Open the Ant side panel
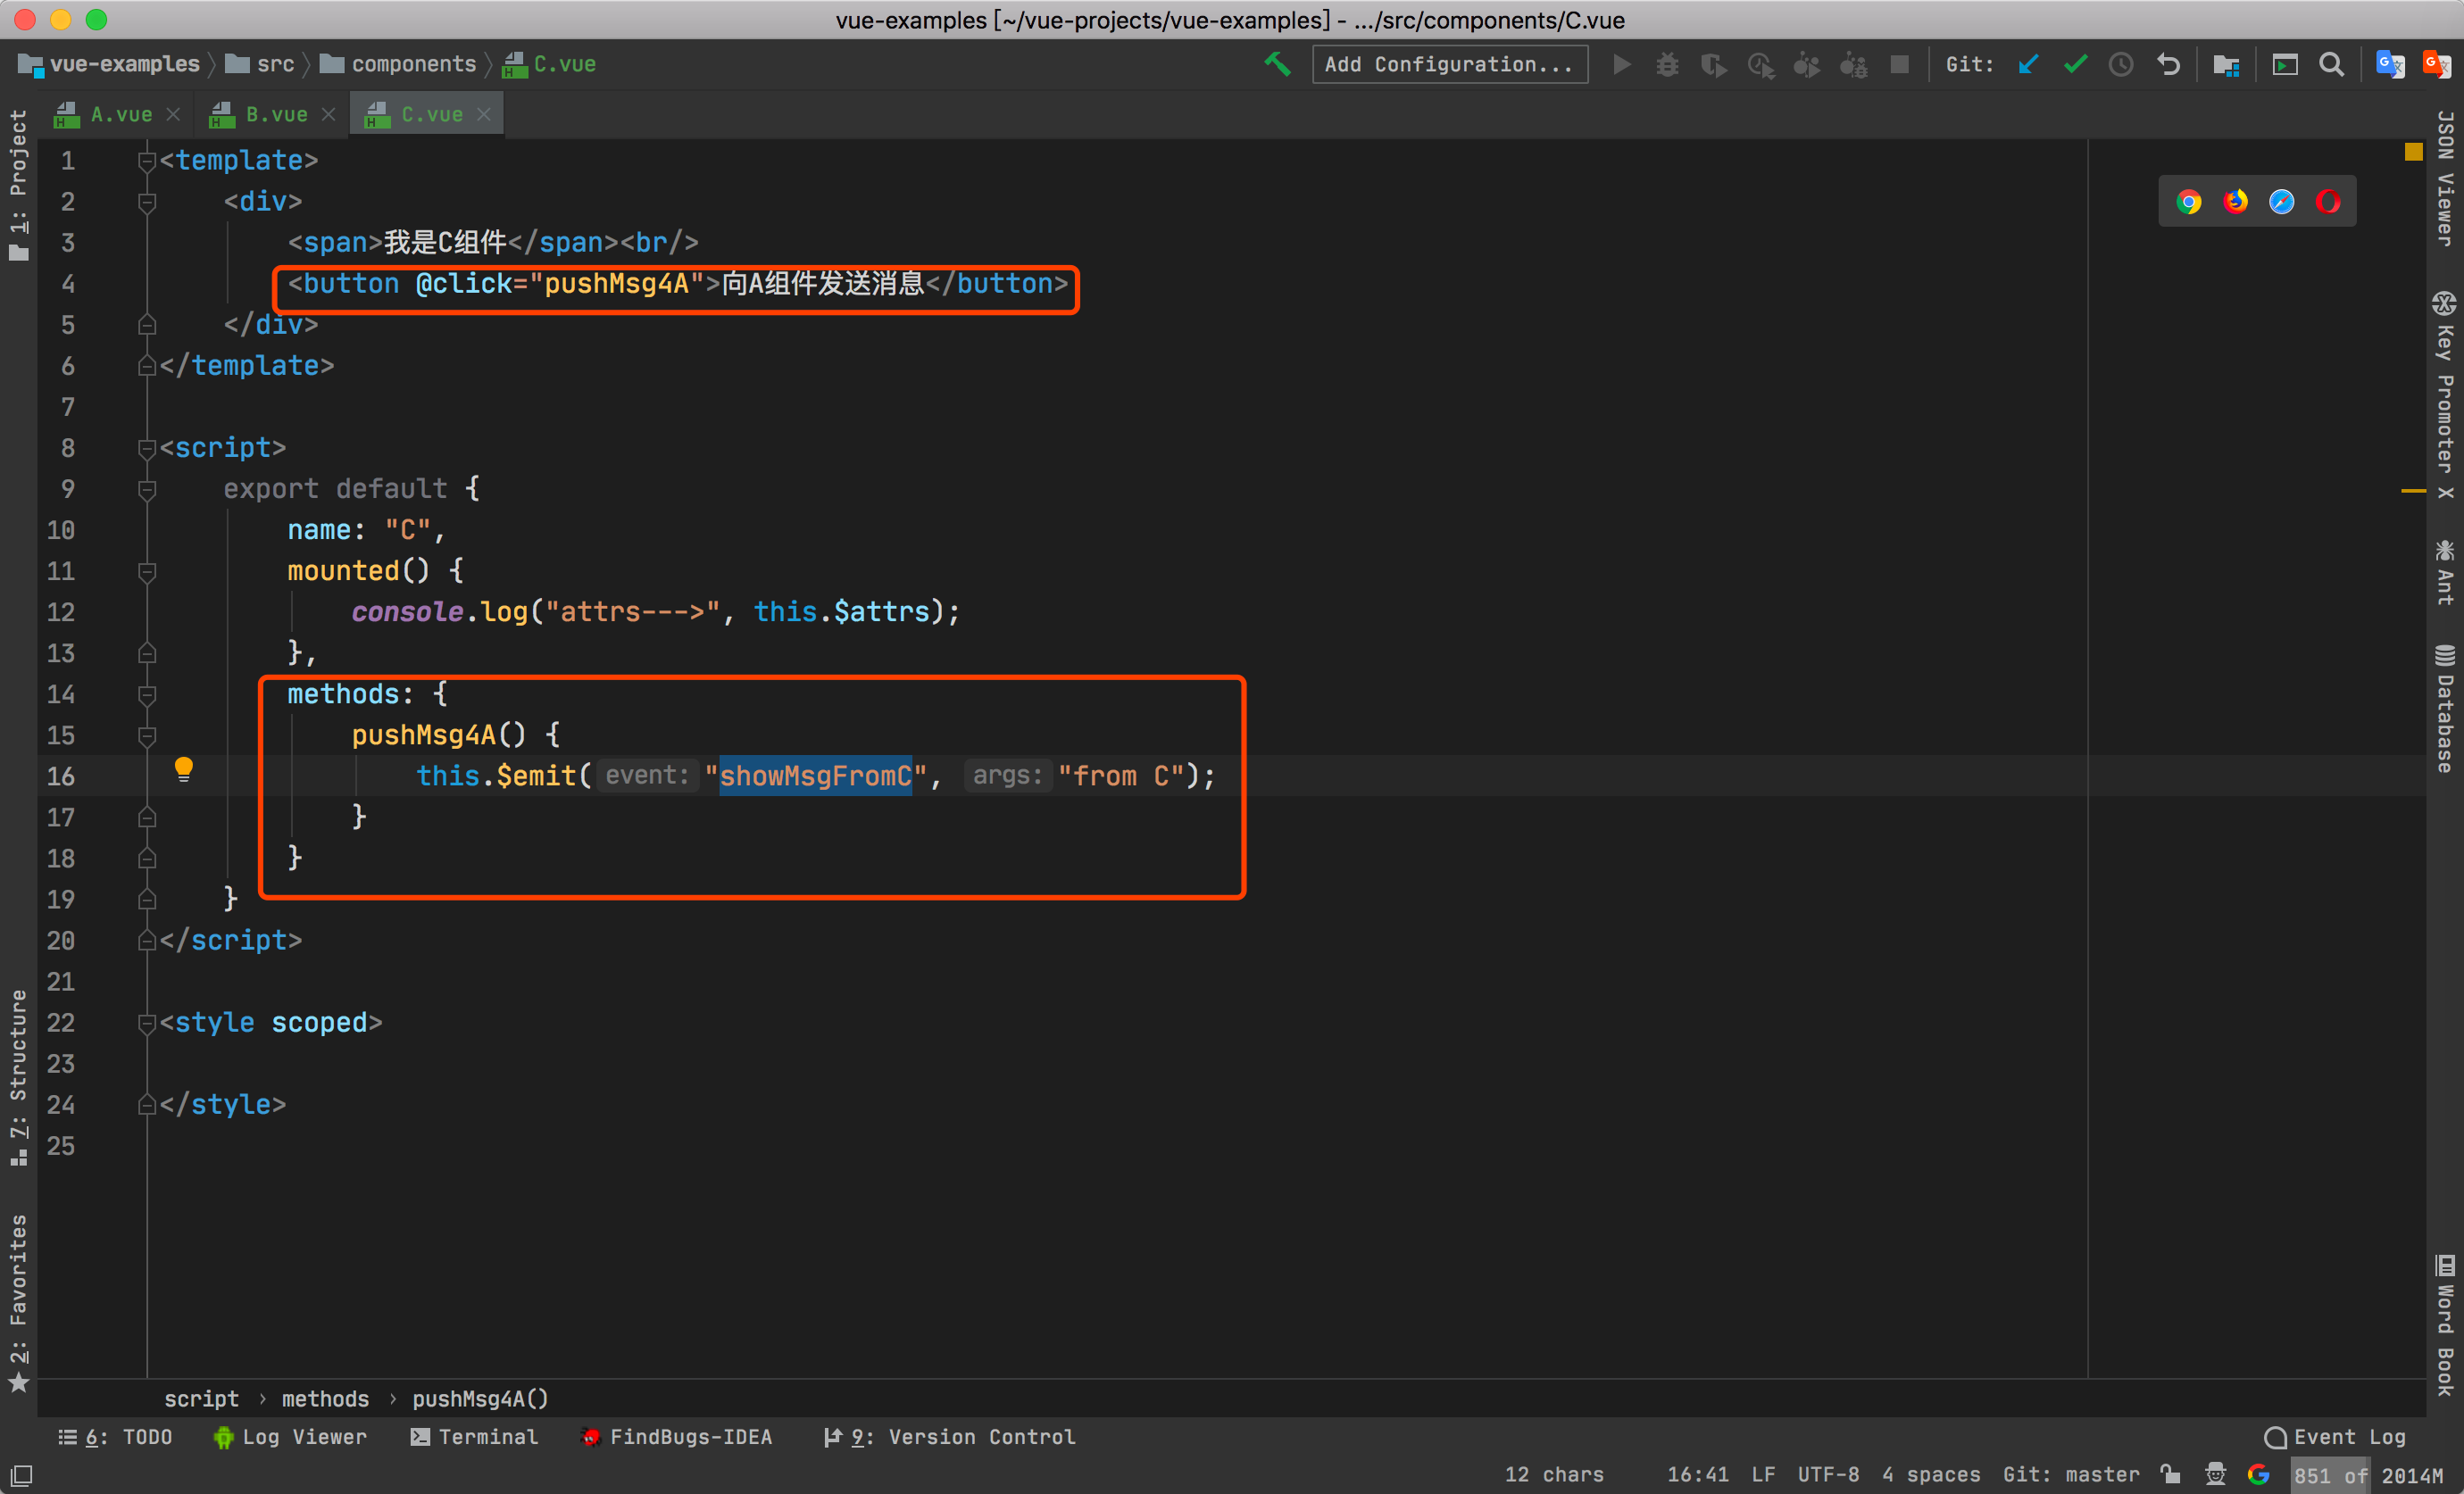Screen dimensions: 2464x1494 point(2445,573)
